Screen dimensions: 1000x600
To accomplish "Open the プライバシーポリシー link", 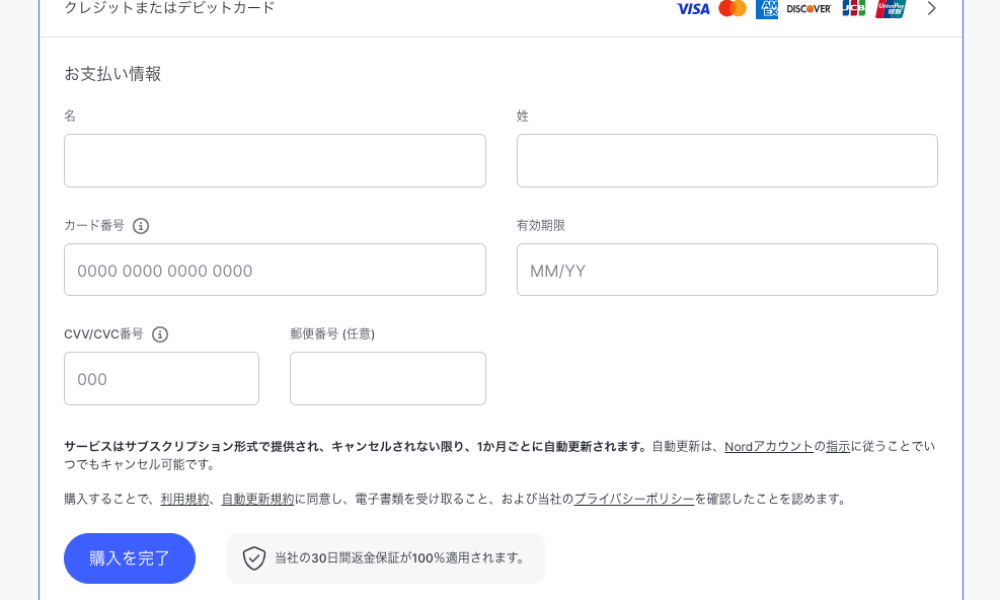I will click(x=634, y=499).
